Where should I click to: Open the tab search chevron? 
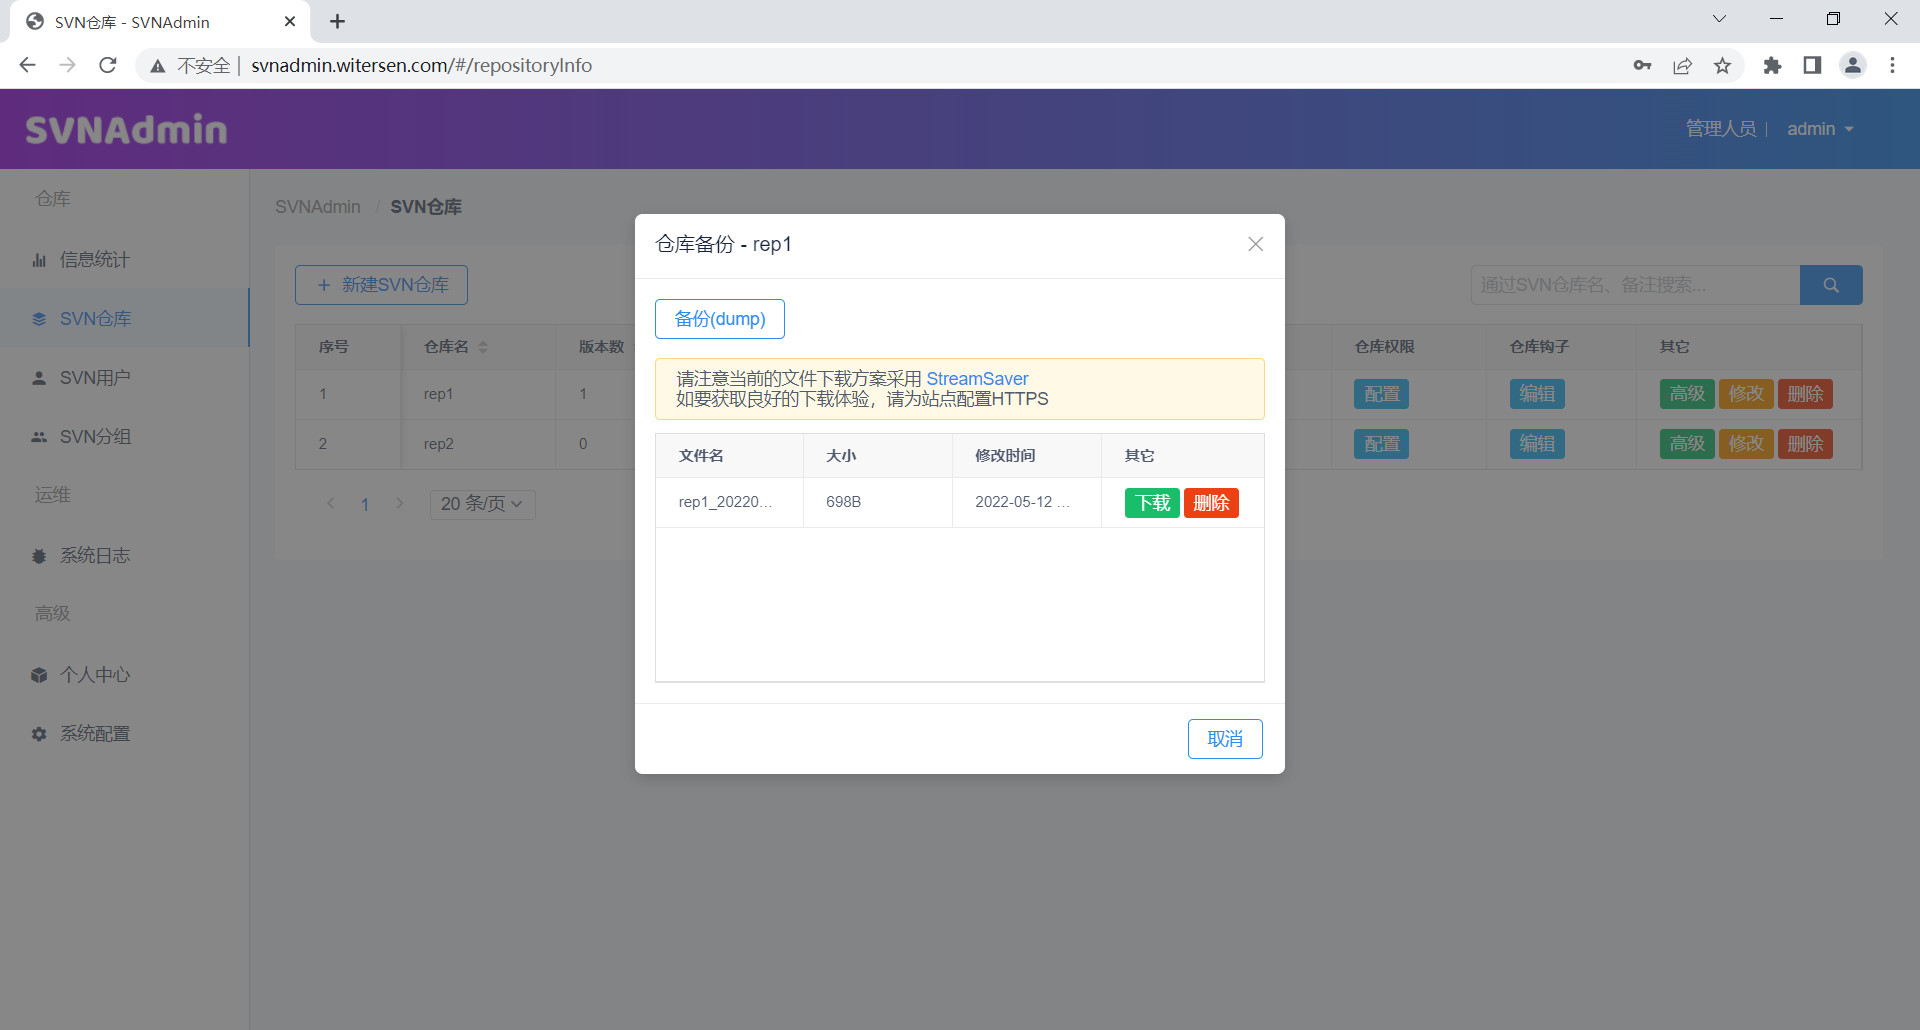coord(1719,19)
